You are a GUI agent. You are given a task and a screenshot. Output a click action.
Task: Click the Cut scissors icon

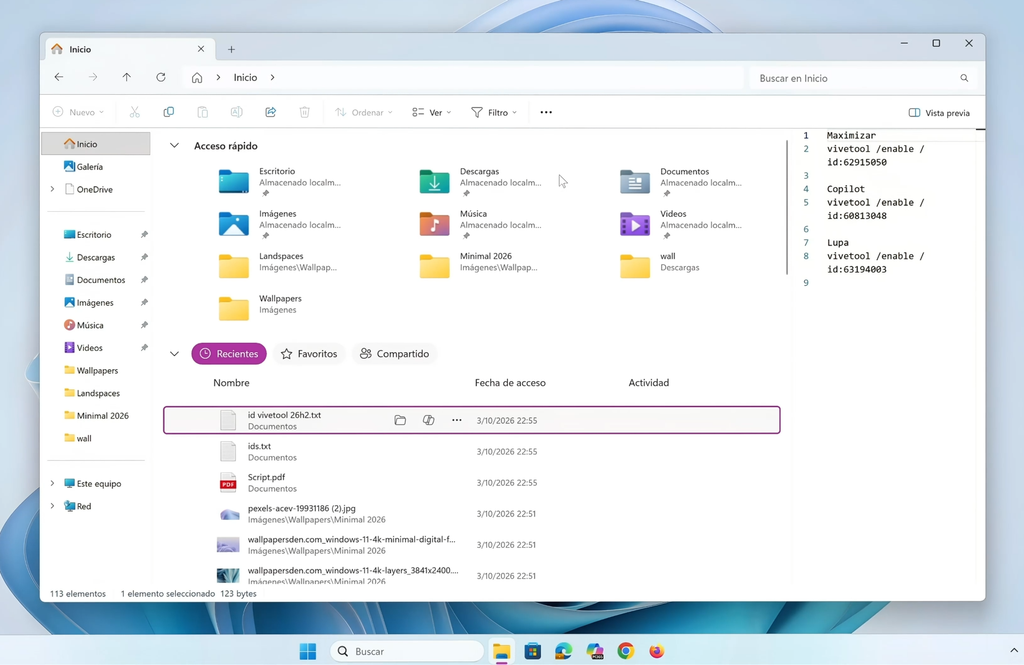pyautogui.click(x=135, y=112)
